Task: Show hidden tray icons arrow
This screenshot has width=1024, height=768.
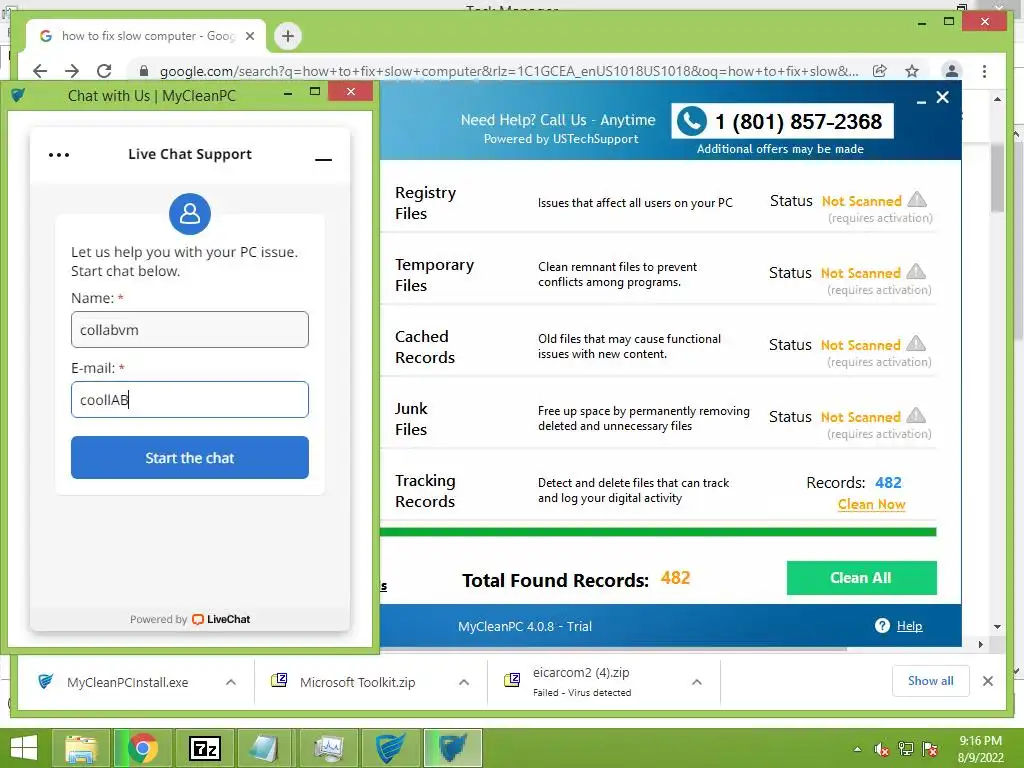Action: [x=857, y=749]
